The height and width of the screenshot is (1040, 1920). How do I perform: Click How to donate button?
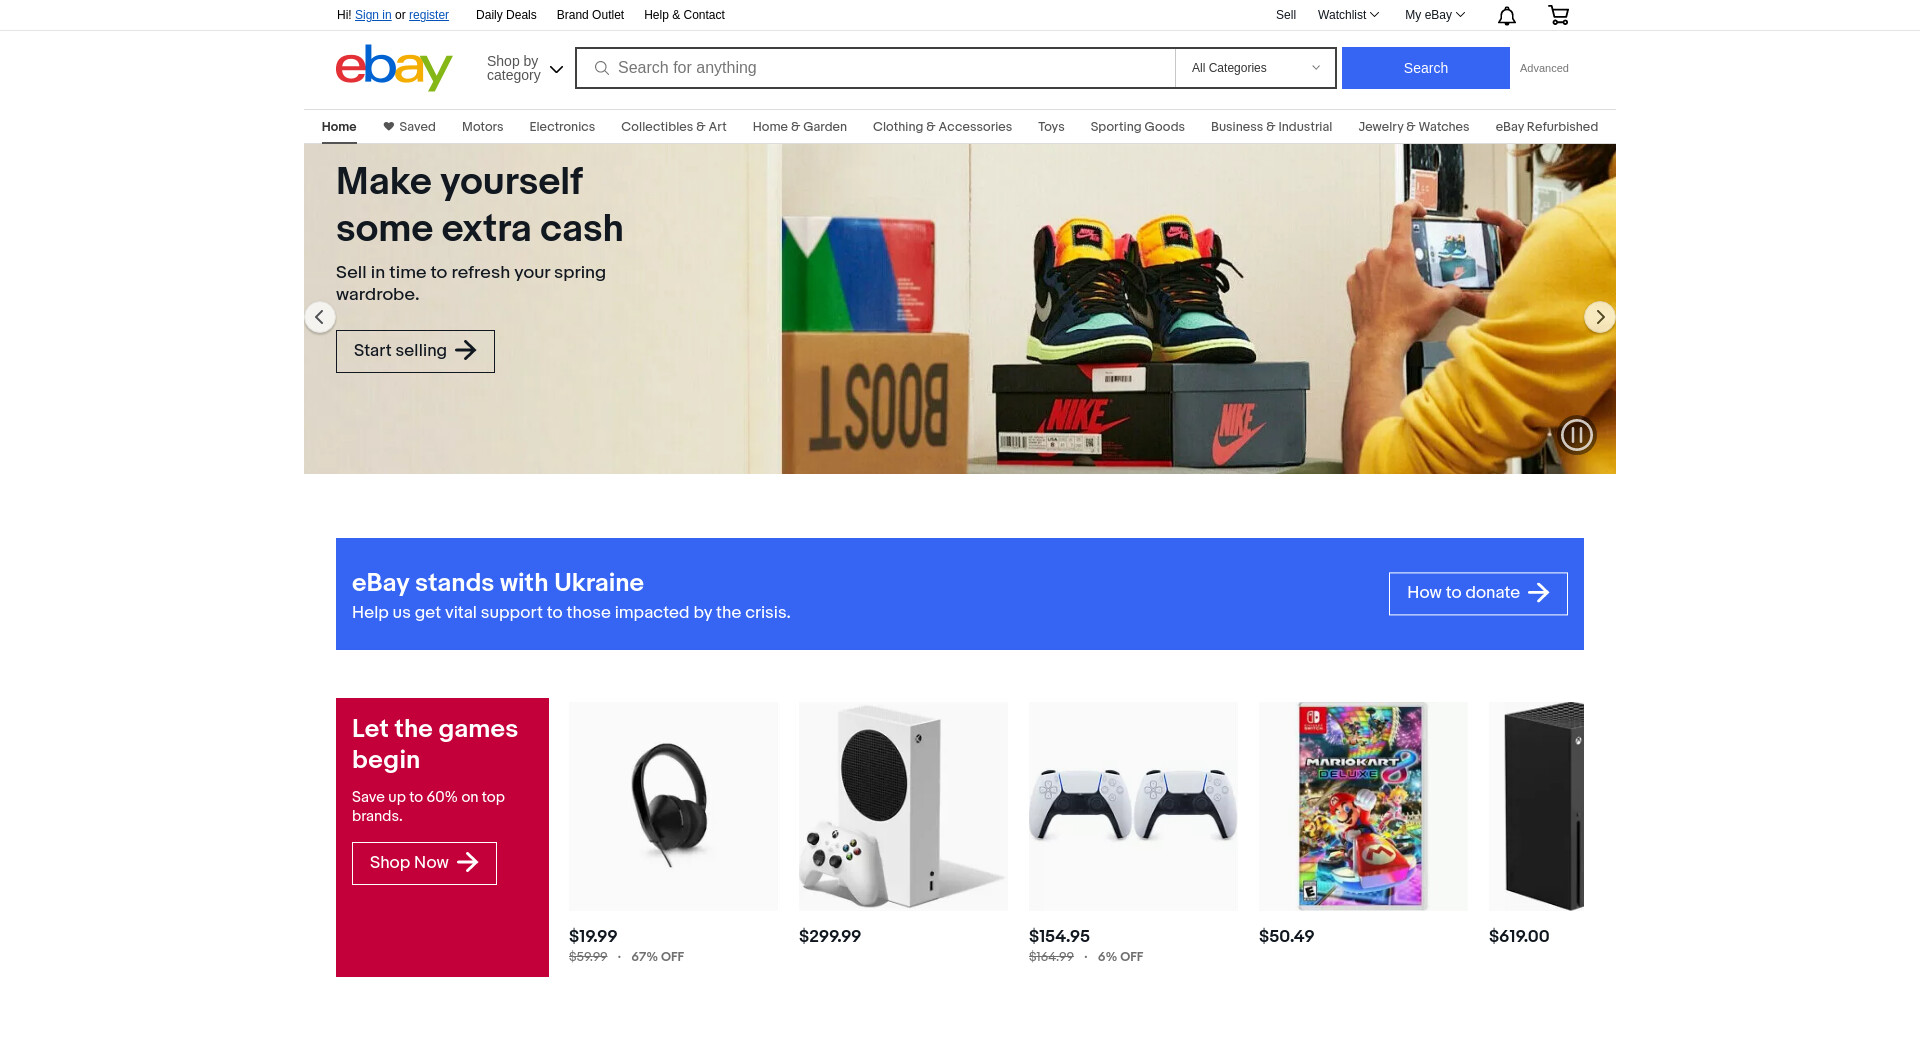(1478, 593)
